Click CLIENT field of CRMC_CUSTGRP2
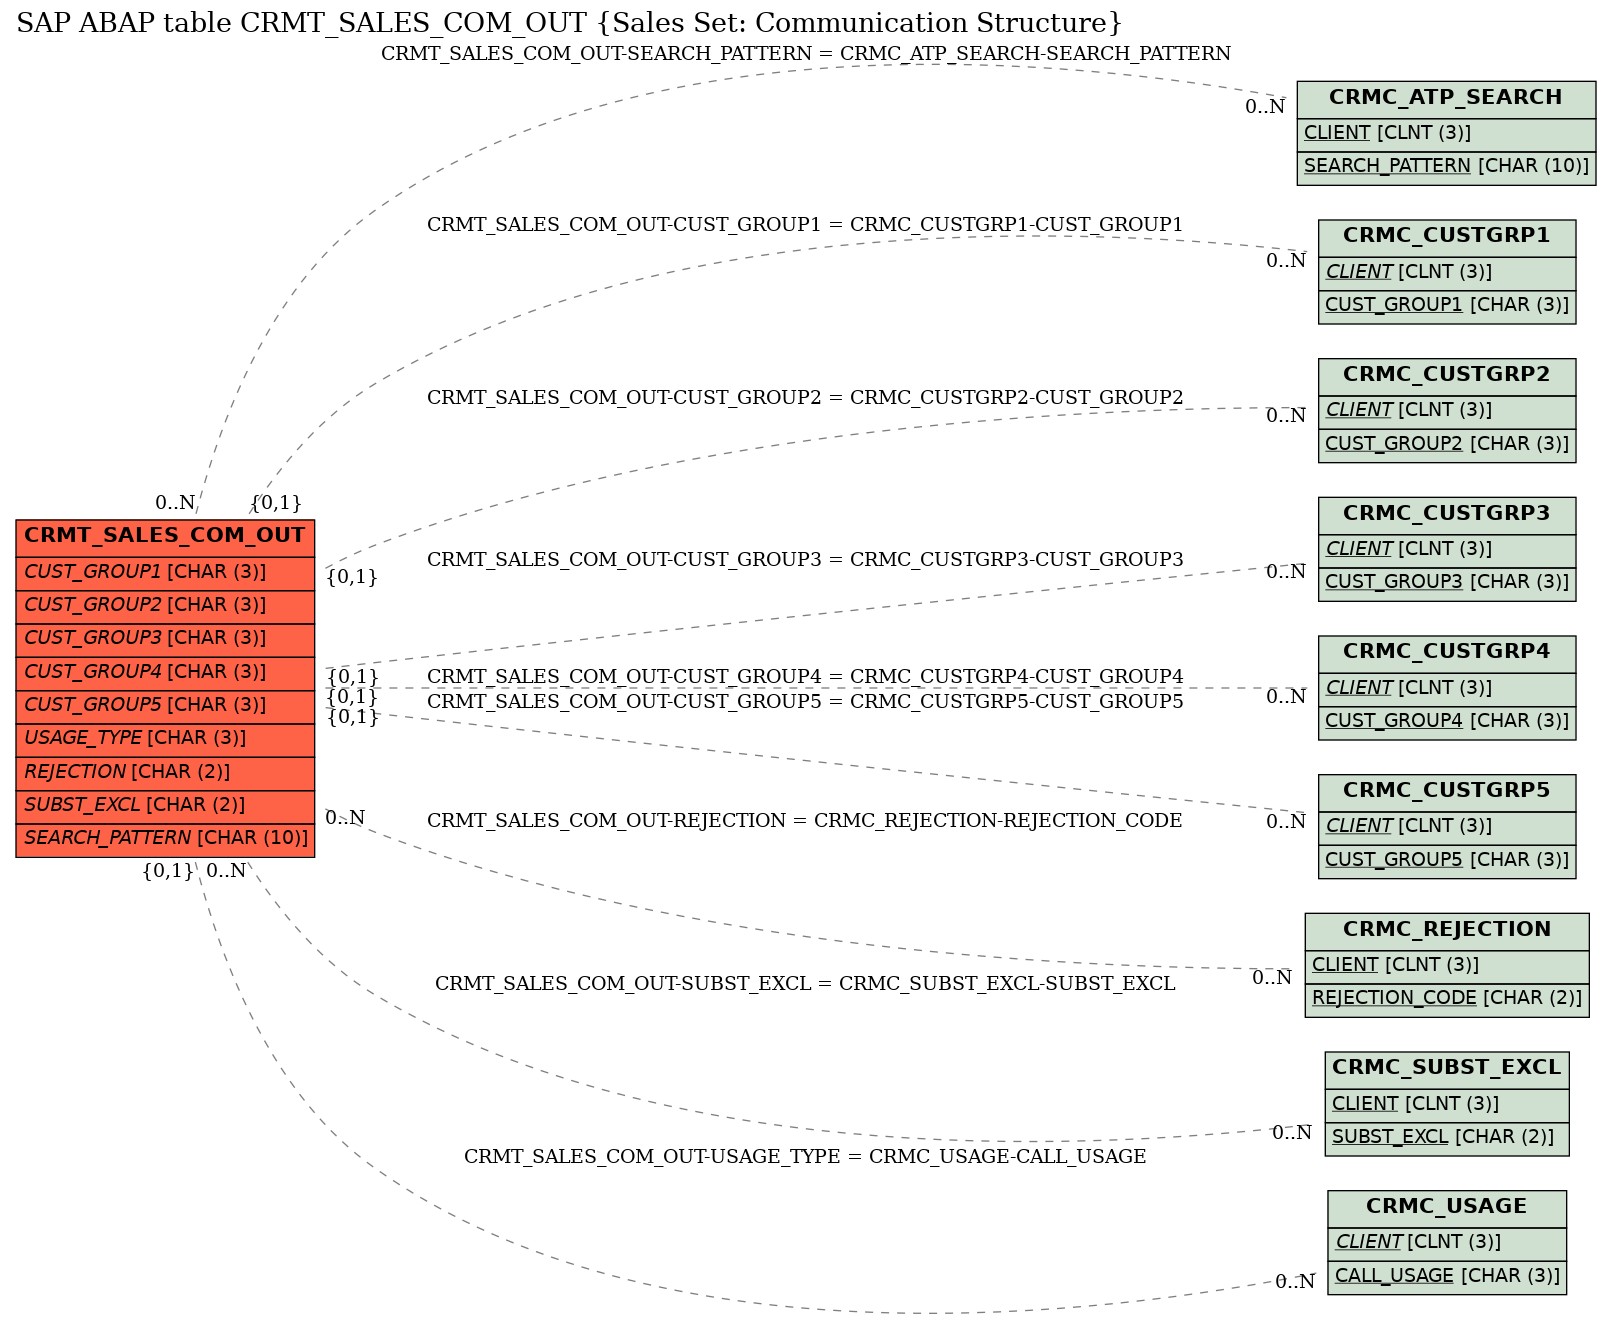Viewport: 1612px width, 1319px height. [x=1447, y=411]
